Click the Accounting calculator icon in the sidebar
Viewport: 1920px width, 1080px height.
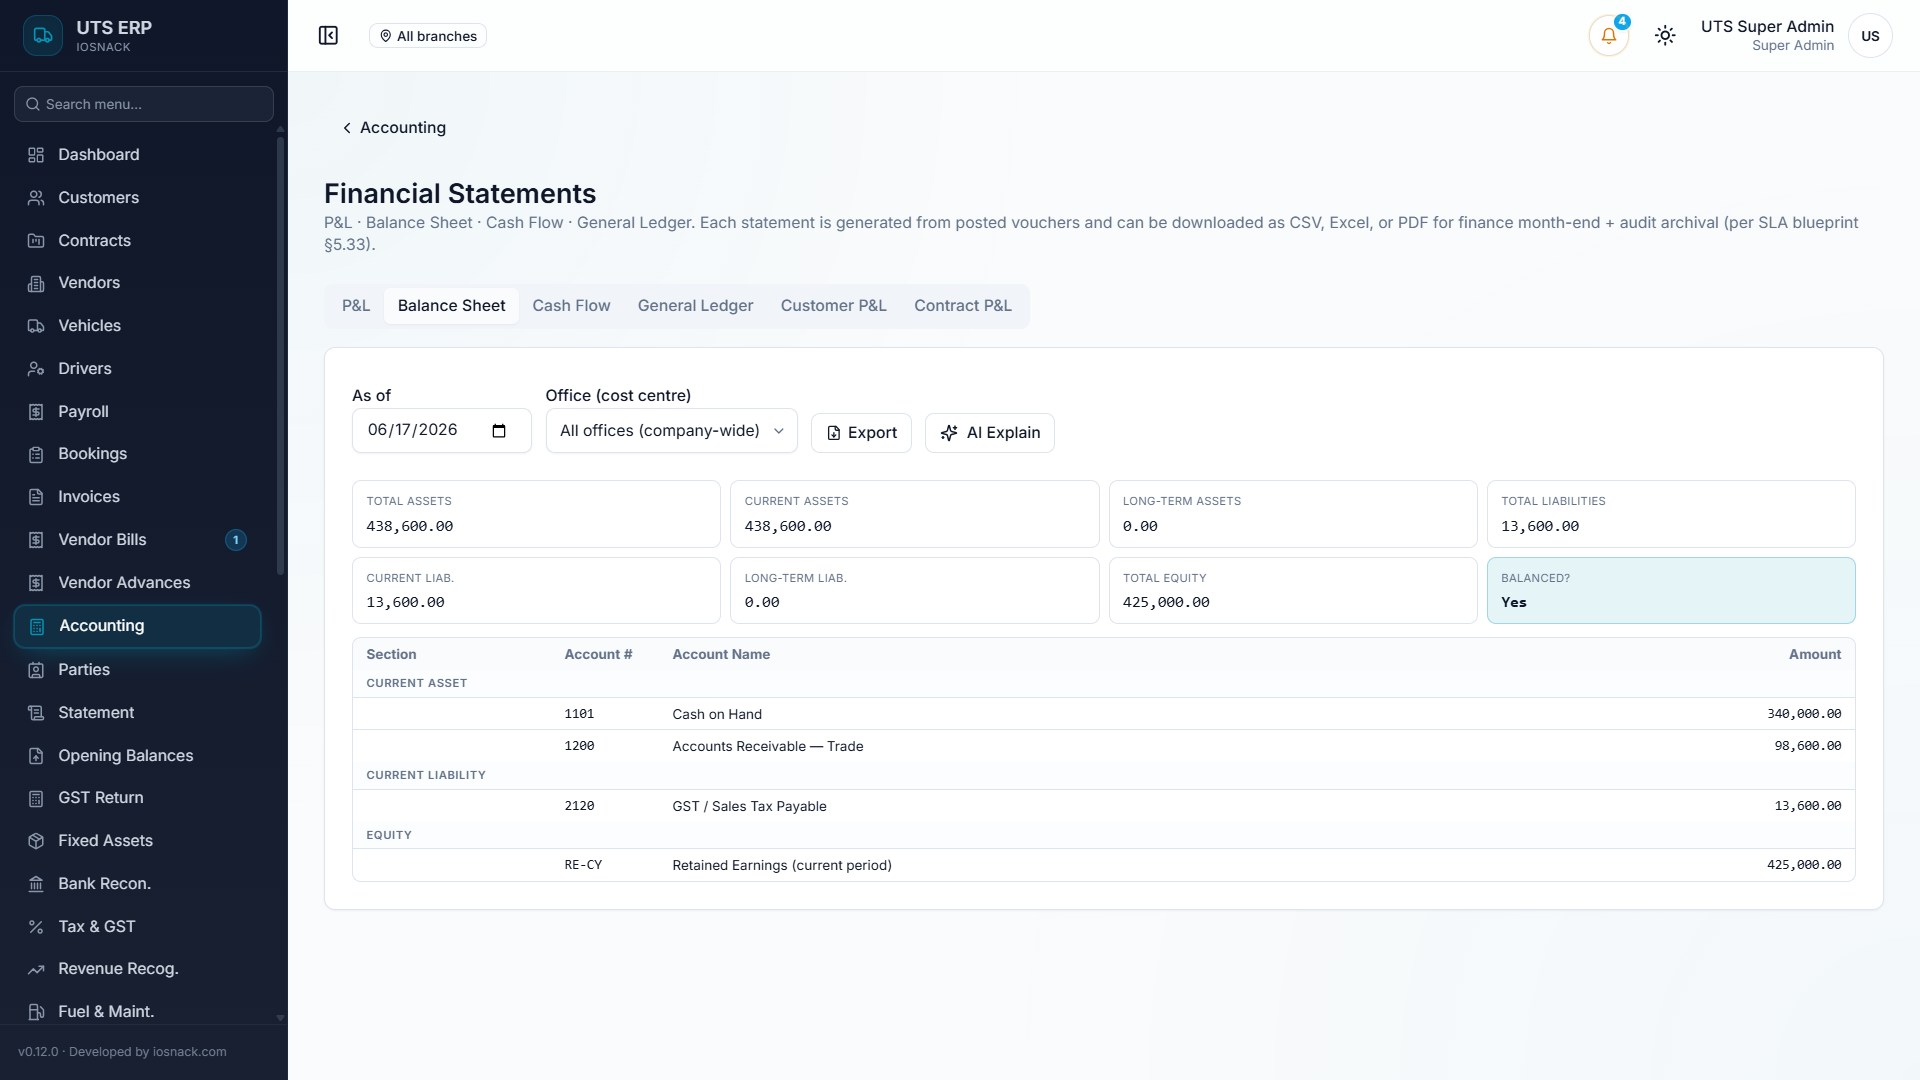37,626
